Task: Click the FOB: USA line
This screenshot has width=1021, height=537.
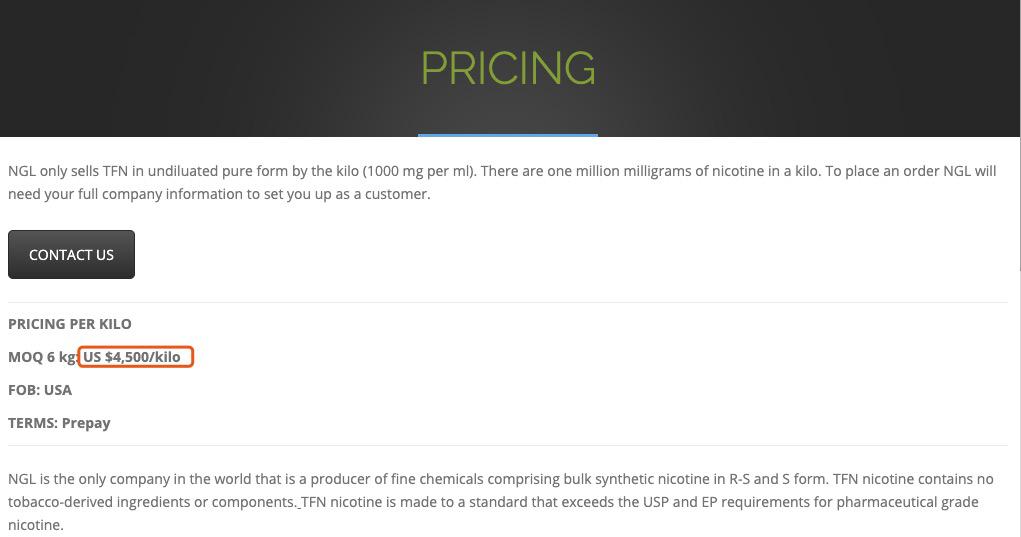Action: pos(40,390)
